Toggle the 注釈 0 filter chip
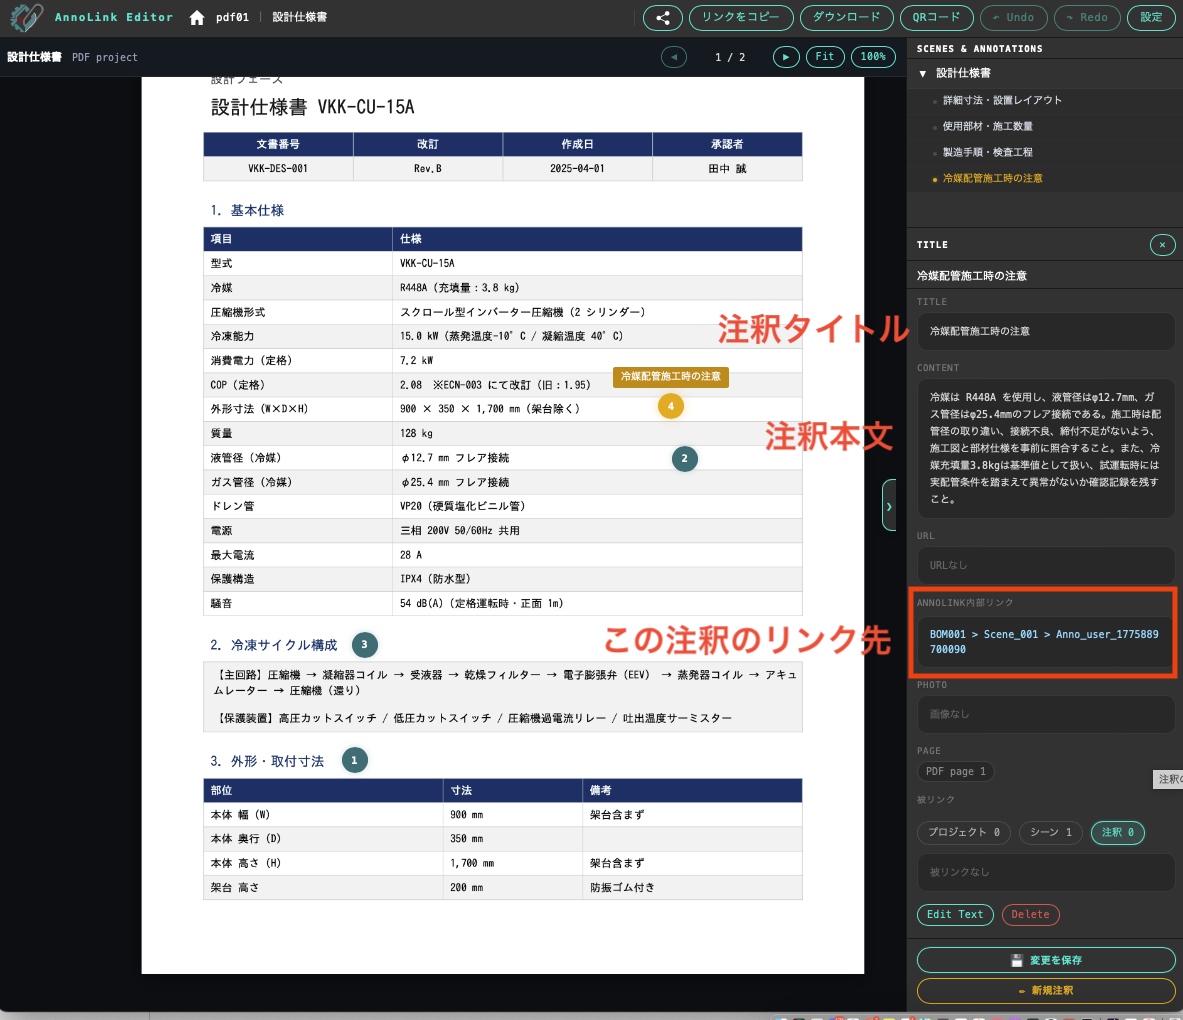This screenshot has width=1183, height=1020. (x=1119, y=832)
